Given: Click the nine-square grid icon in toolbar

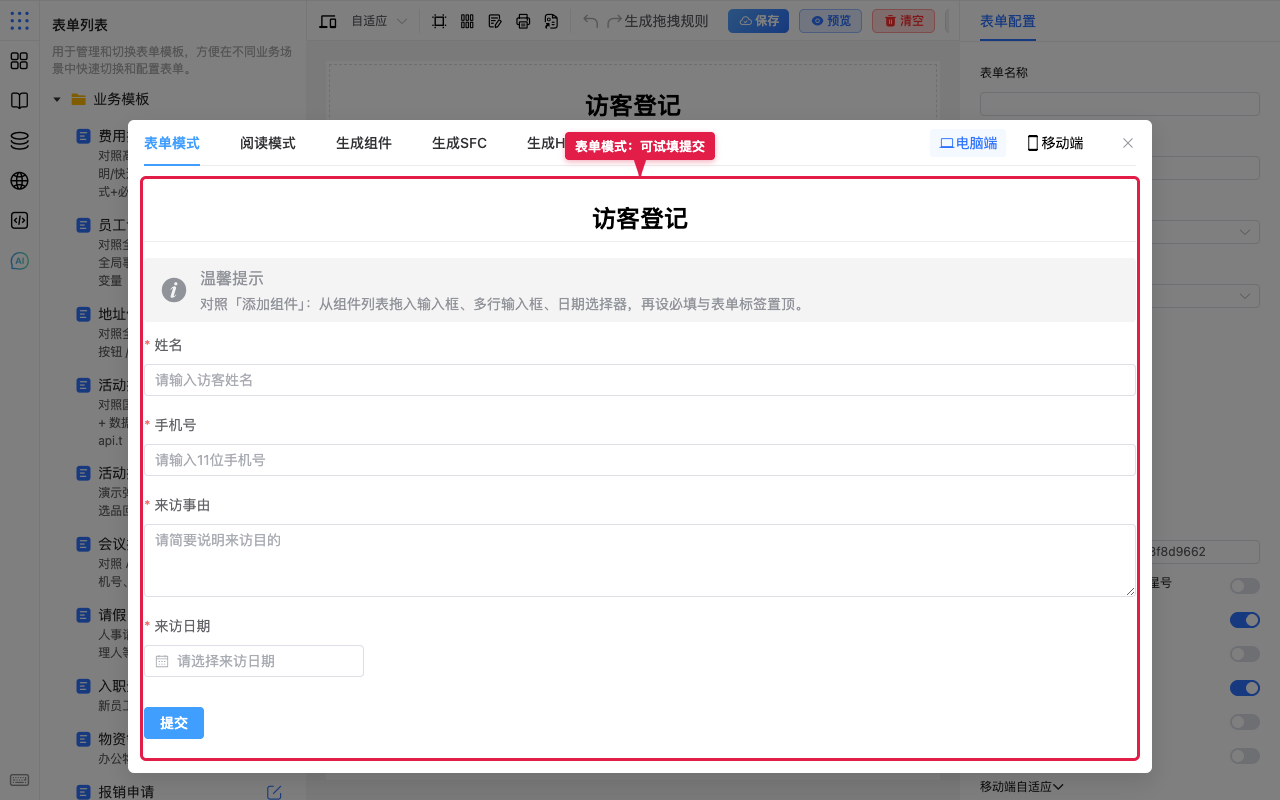Looking at the screenshot, I should [467, 21].
